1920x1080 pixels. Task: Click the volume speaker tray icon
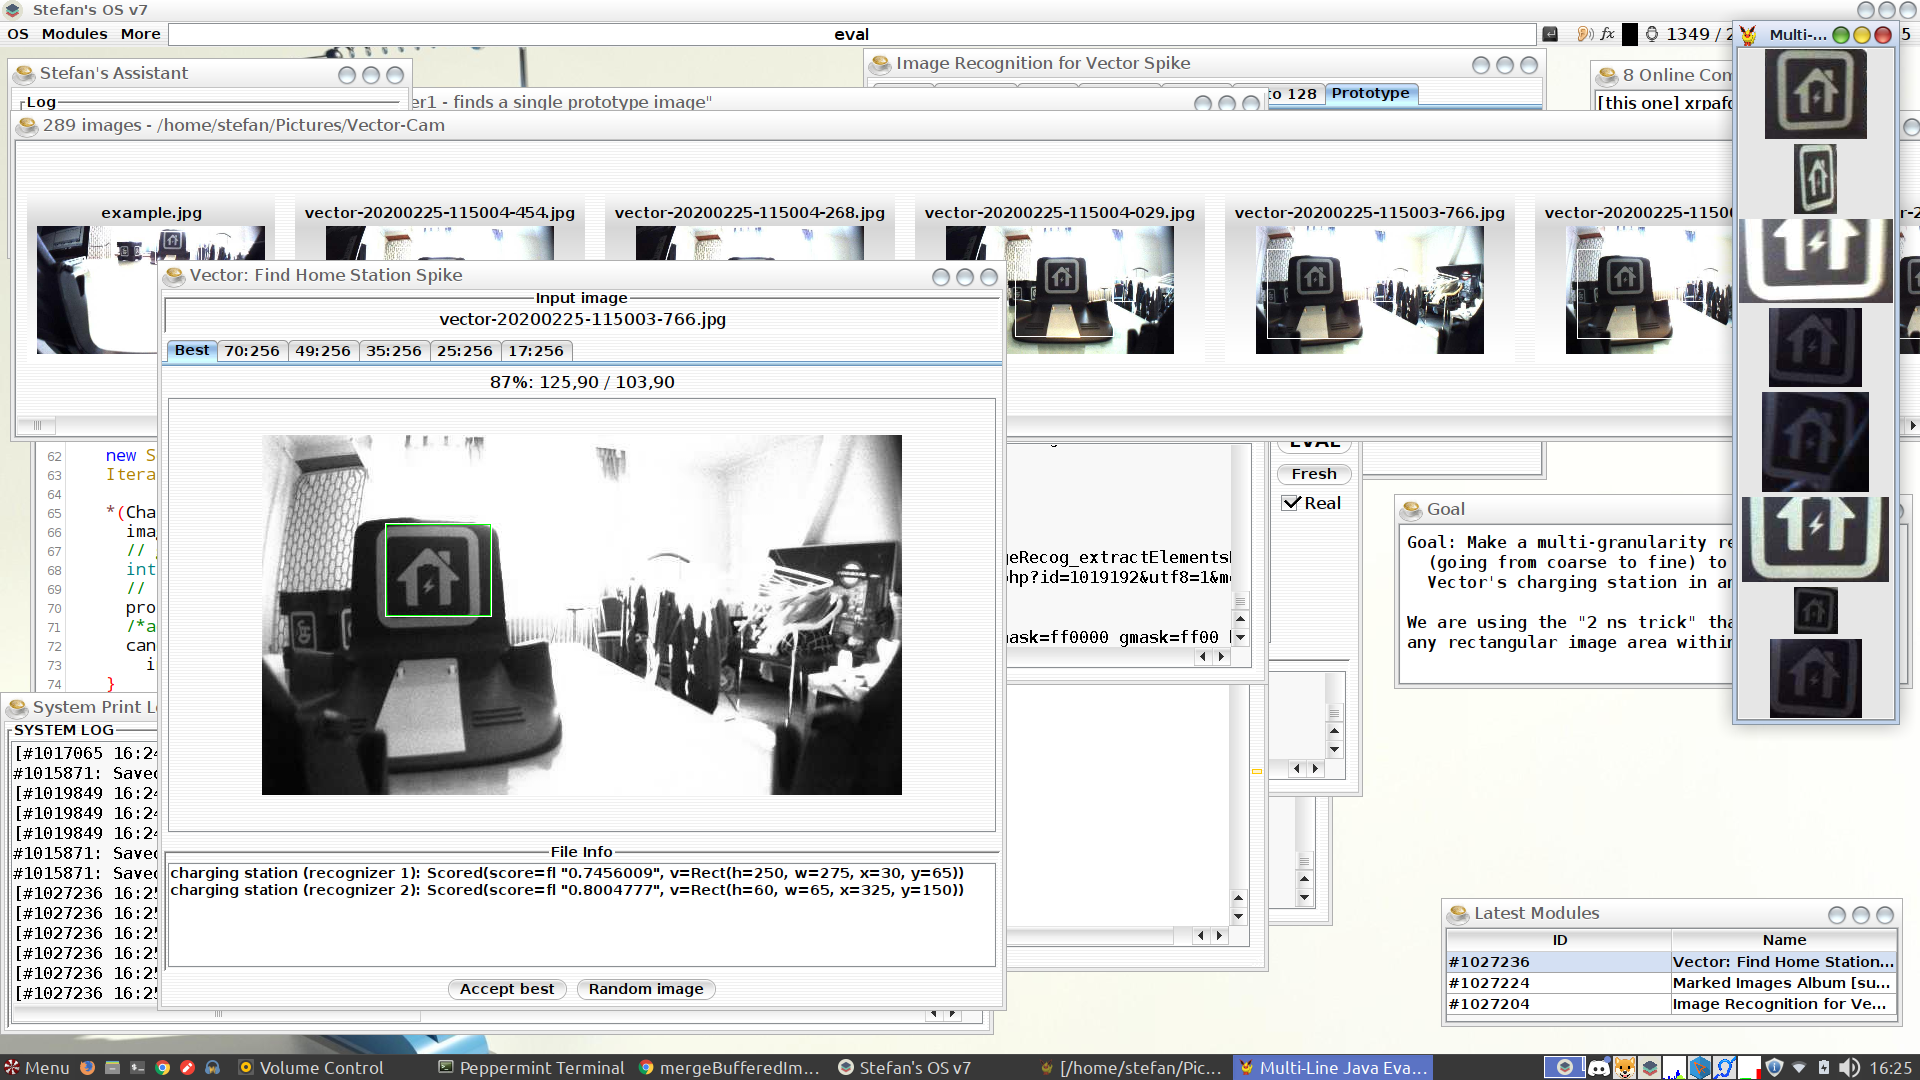click(x=1849, y=1067)
